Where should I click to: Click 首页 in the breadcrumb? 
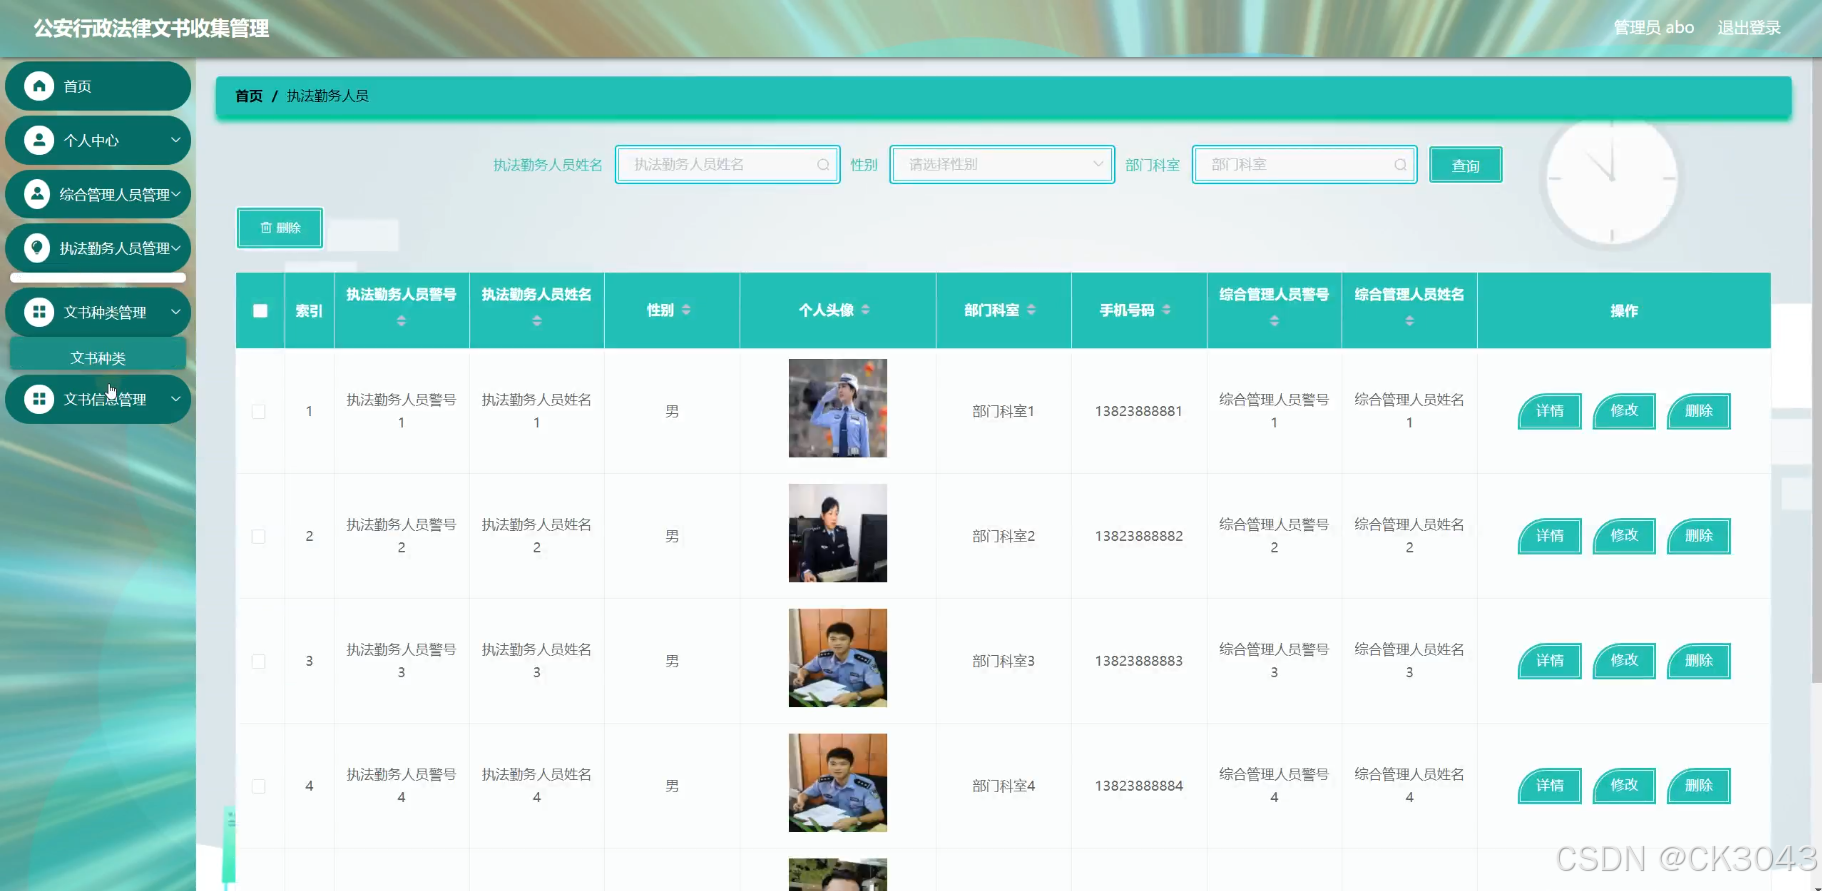249,96
